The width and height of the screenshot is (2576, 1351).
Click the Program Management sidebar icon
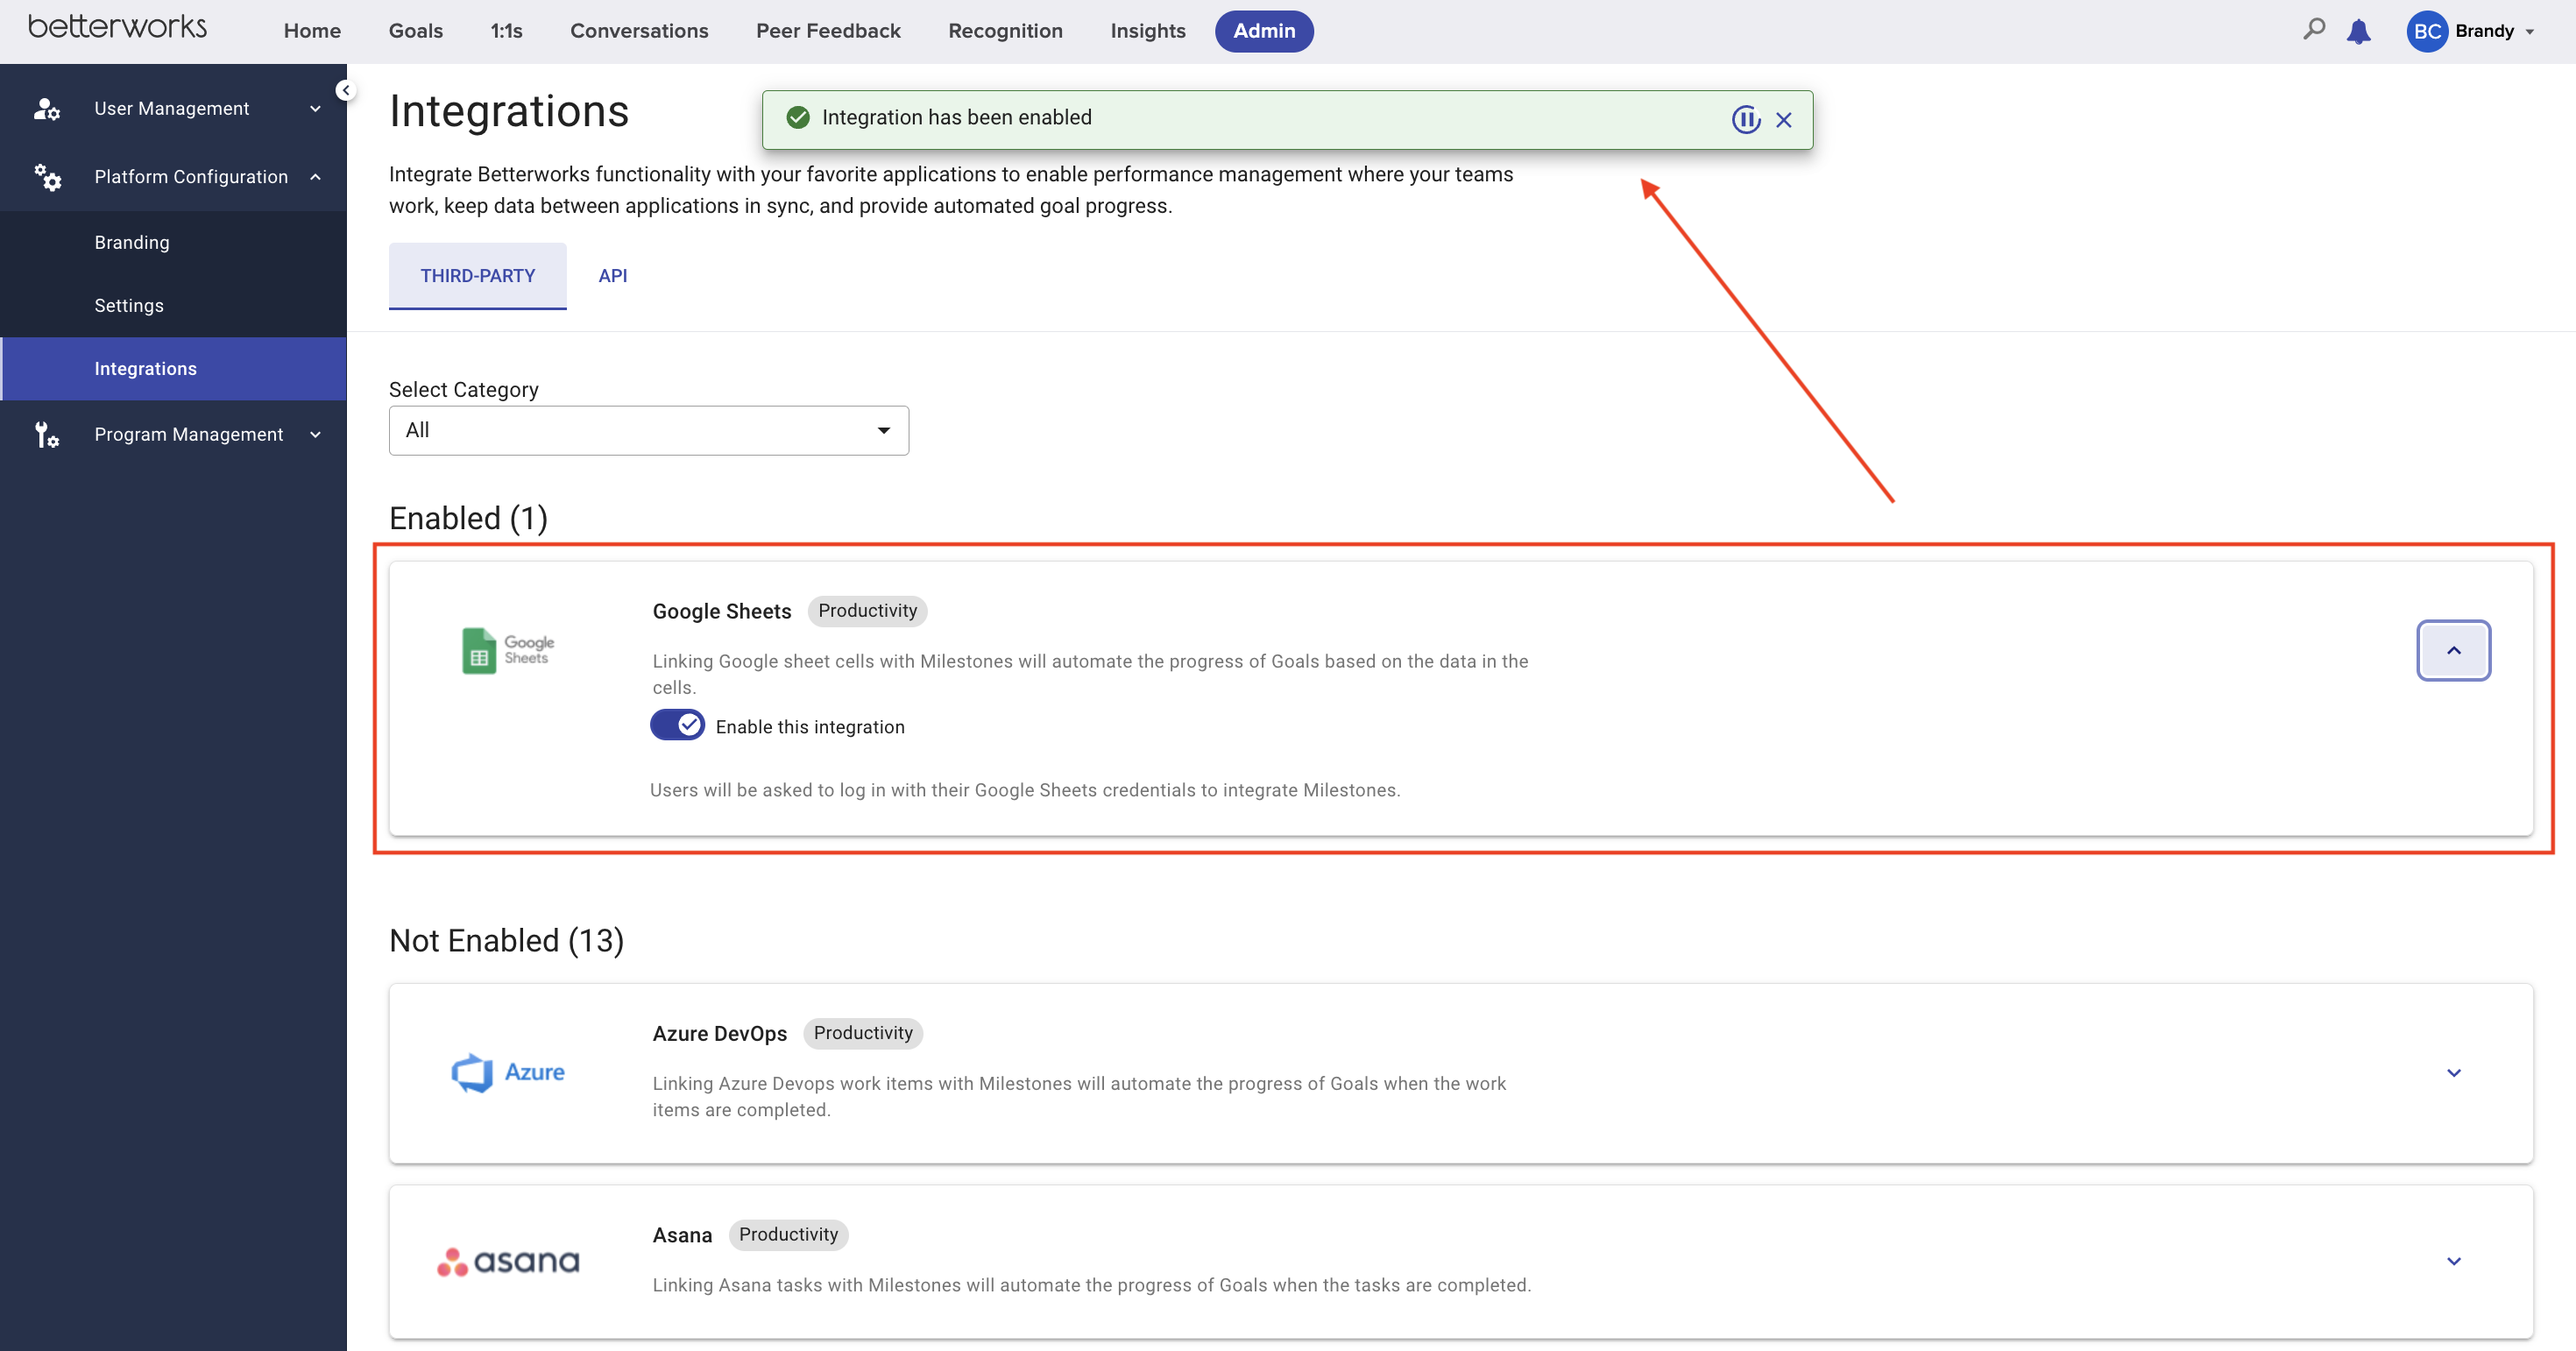47,434
